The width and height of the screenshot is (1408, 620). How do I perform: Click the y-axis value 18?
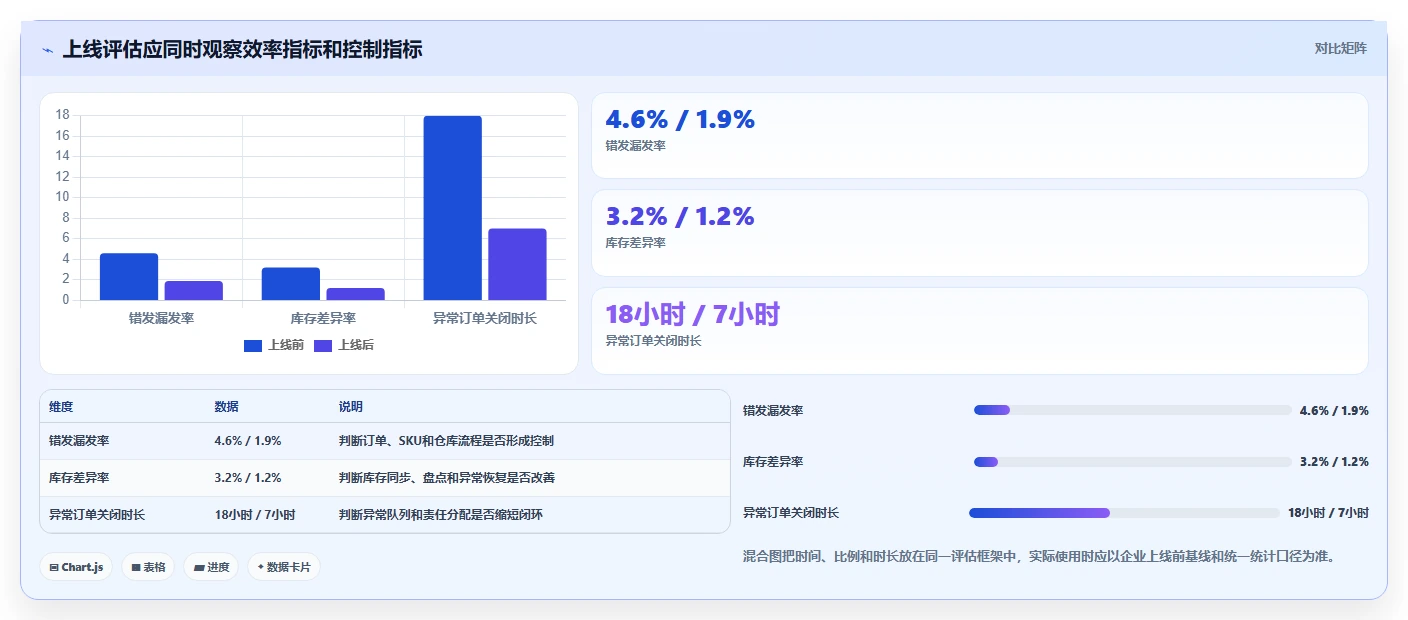(62, 115)
